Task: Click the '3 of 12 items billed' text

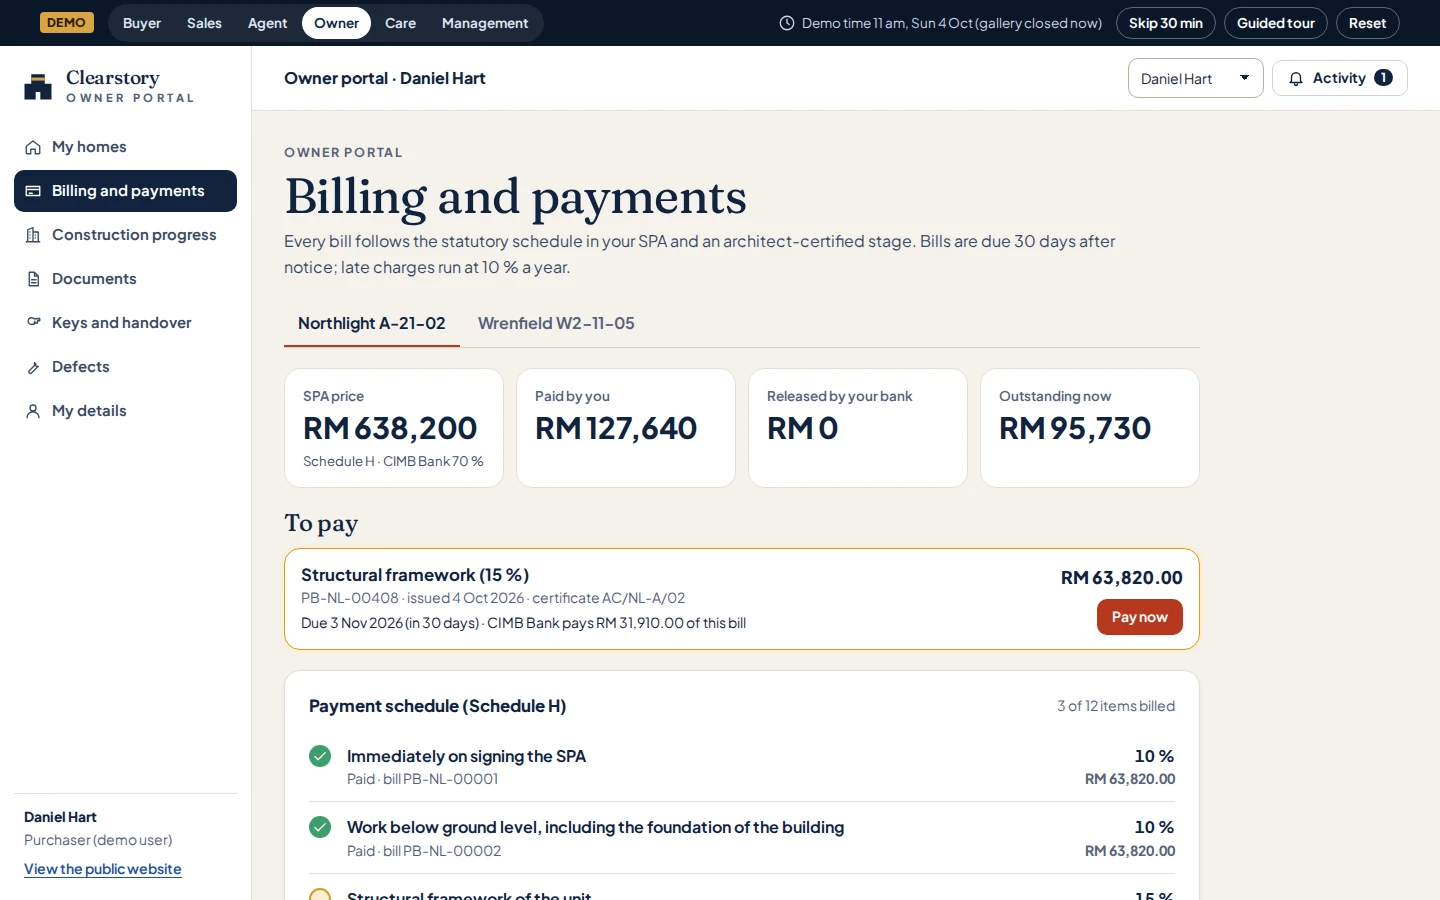Action: pyautogui.click(x=1116, y=706)
